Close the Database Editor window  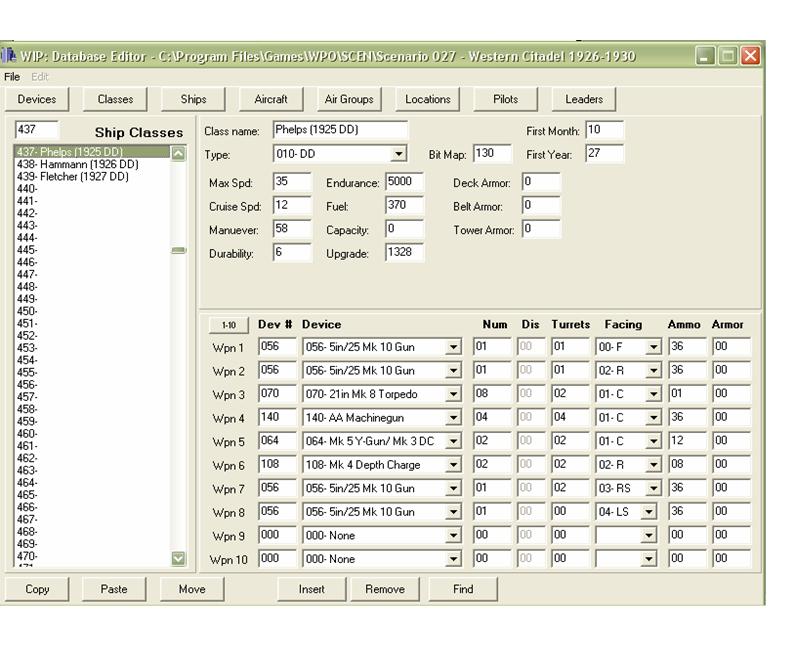coord(750,56)
